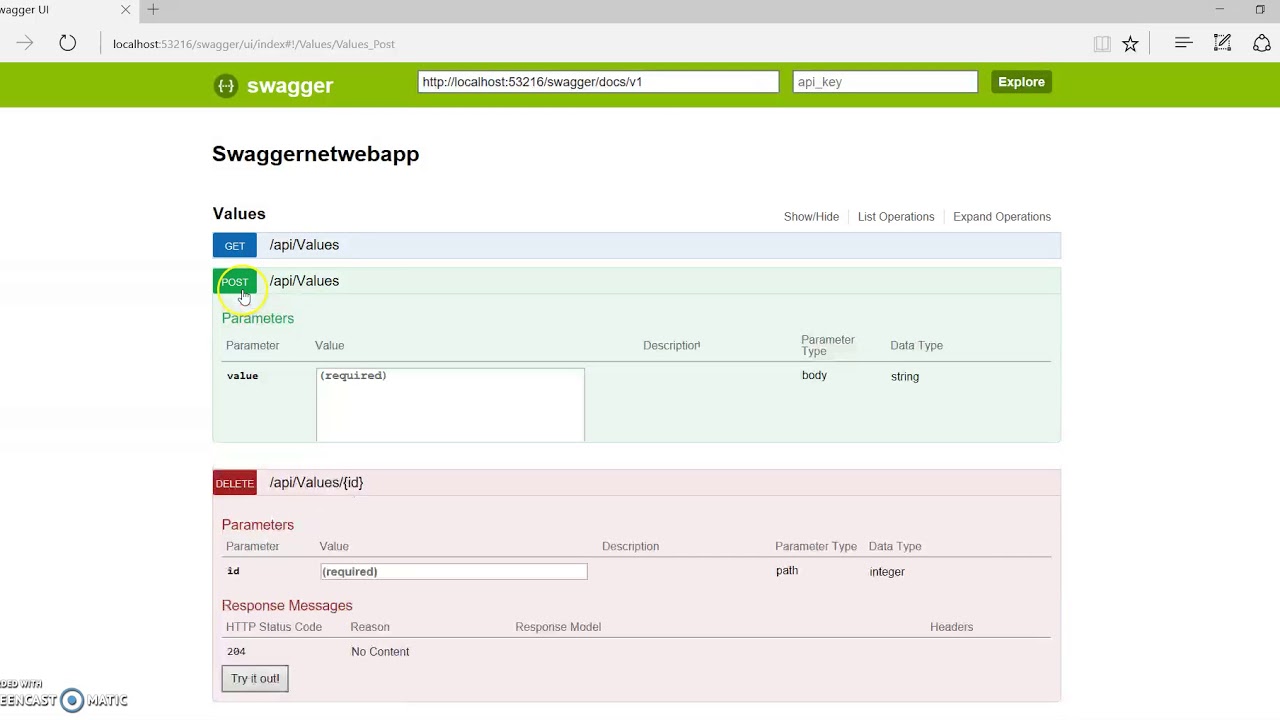
Task: Click the Explore button
Action: [x=1021, y=82]
